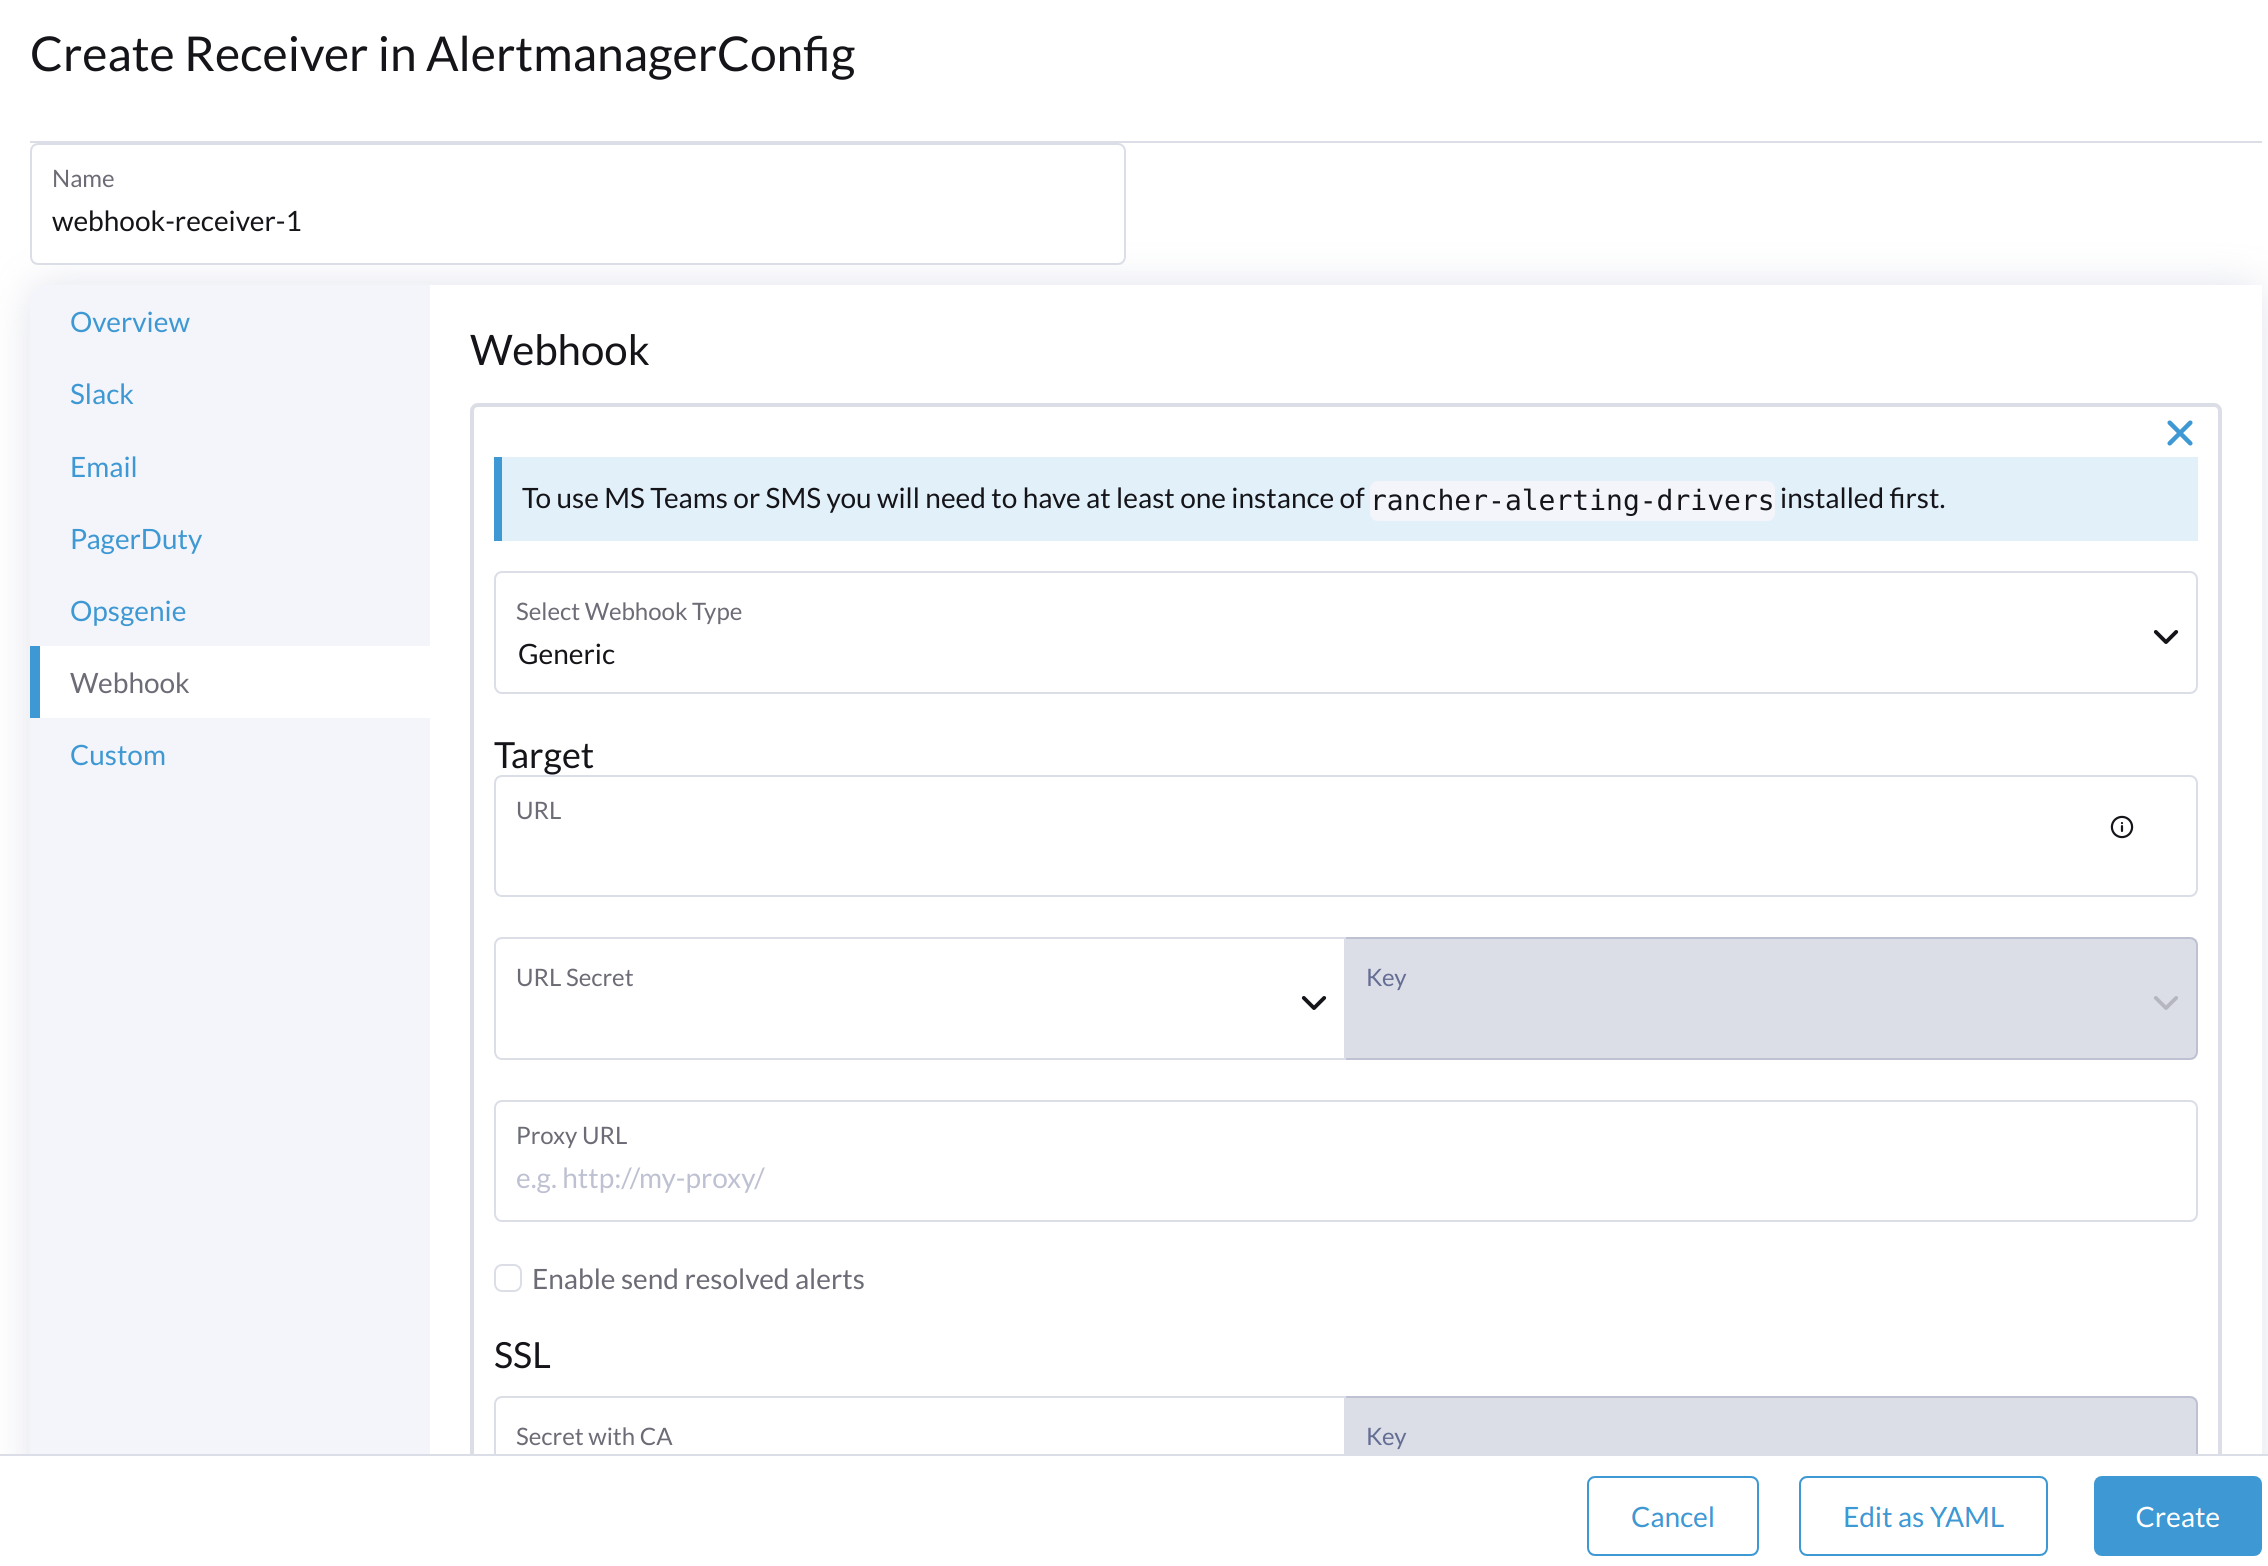
Task: Switch to the Custom receiver section
Action: [117, 754]
